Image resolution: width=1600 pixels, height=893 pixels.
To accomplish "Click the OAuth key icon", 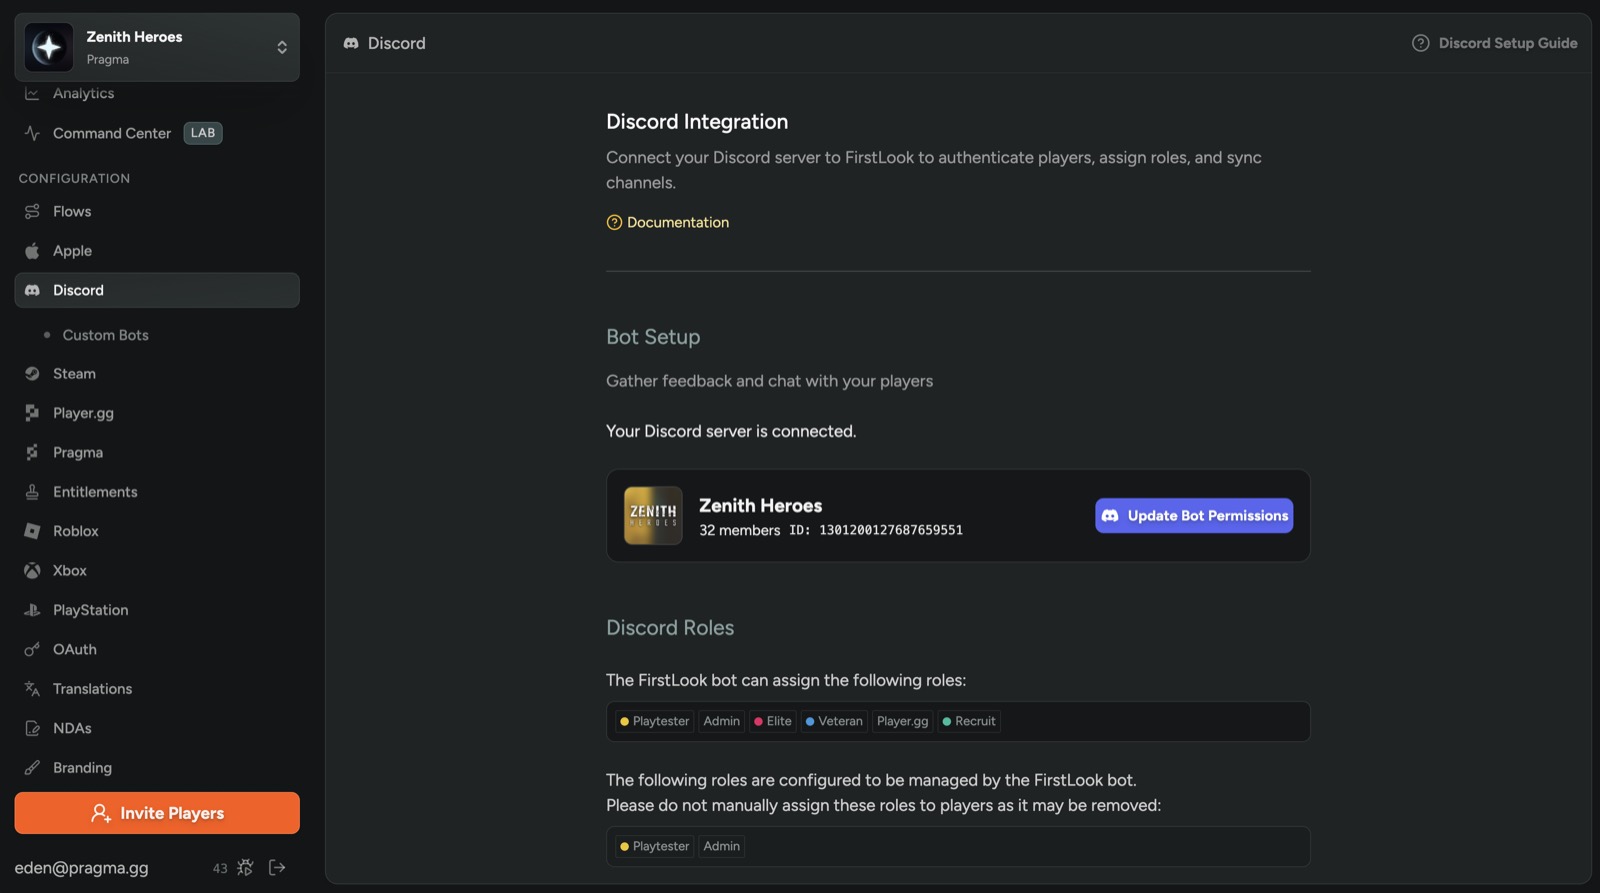I will [32, 649].
